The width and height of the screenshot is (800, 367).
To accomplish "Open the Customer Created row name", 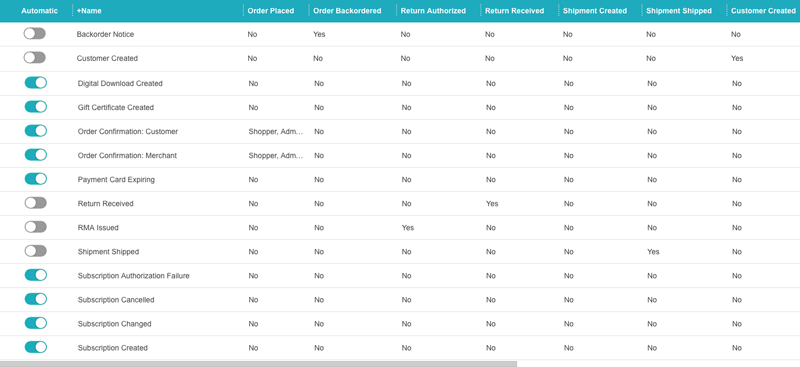I will [107, 58].
